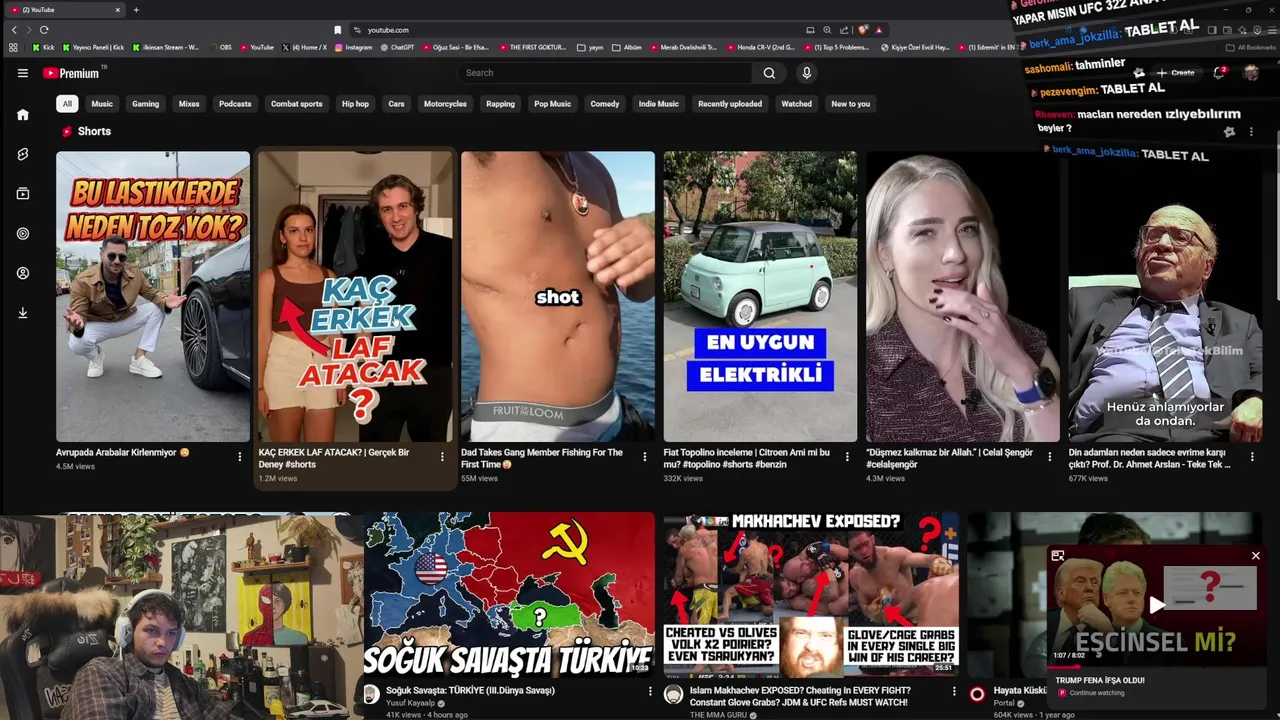The width and height of the screenshot is (1280, 720).
Task: Open options for Dad Takes Gang Member short
Action: click(644, 457)
